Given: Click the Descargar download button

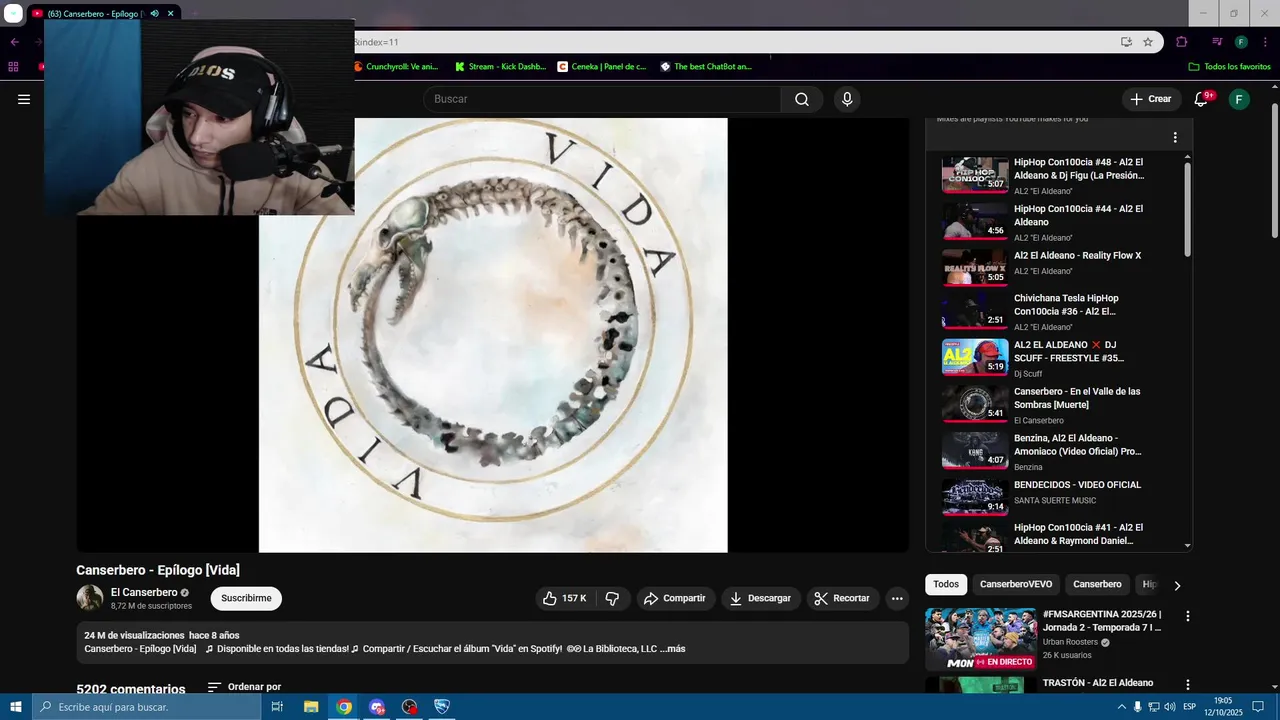Looking at the screenshot, I should (760, 598).
